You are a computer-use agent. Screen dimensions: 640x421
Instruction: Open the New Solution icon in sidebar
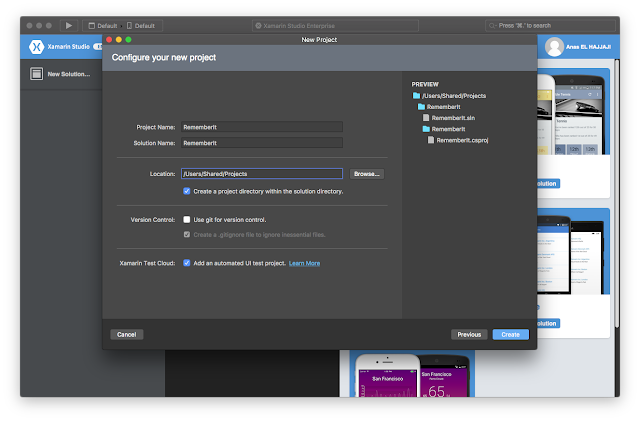[x=36, y=74]
